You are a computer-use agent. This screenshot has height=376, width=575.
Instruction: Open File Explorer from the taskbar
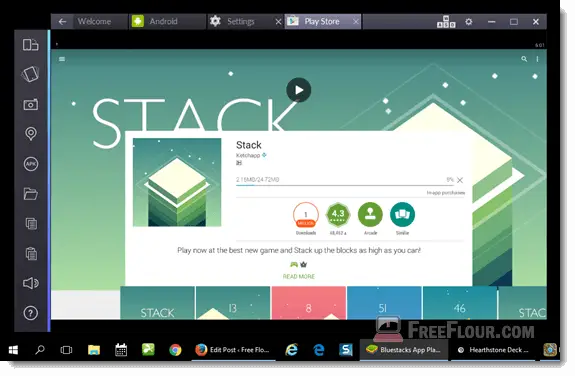pos(94,350)
